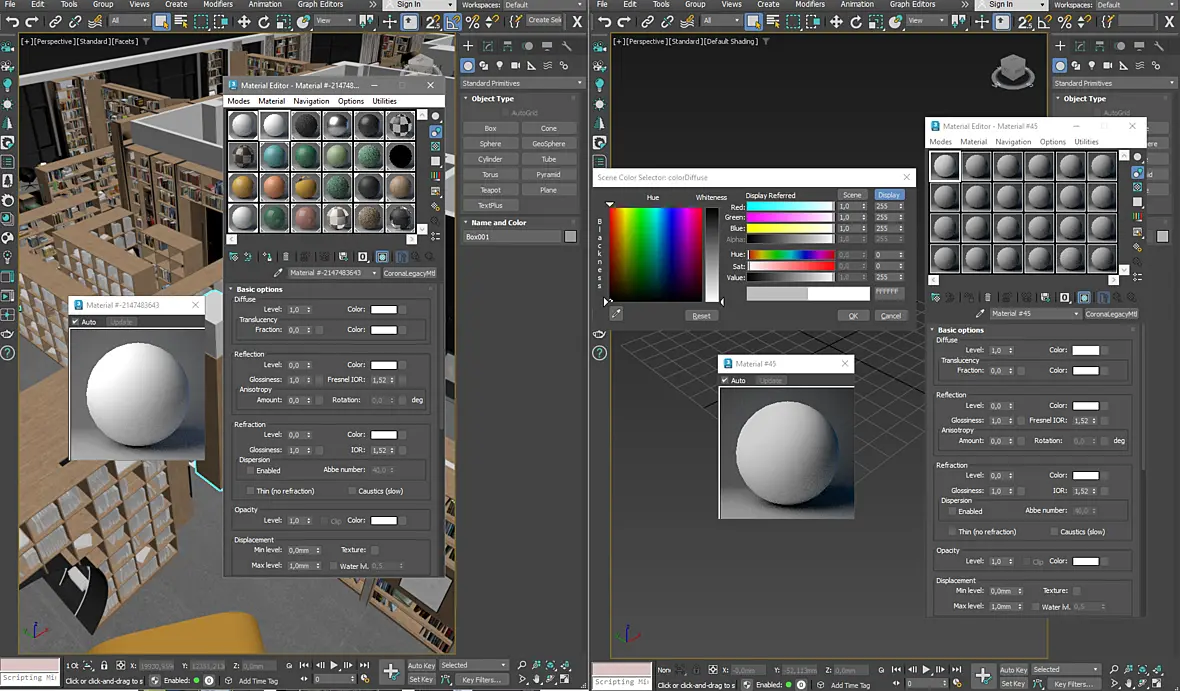Screen dimensions: 1180x691
Task: Open Selected key filter dropdown in left window
Action: click(x=473, y=665)
